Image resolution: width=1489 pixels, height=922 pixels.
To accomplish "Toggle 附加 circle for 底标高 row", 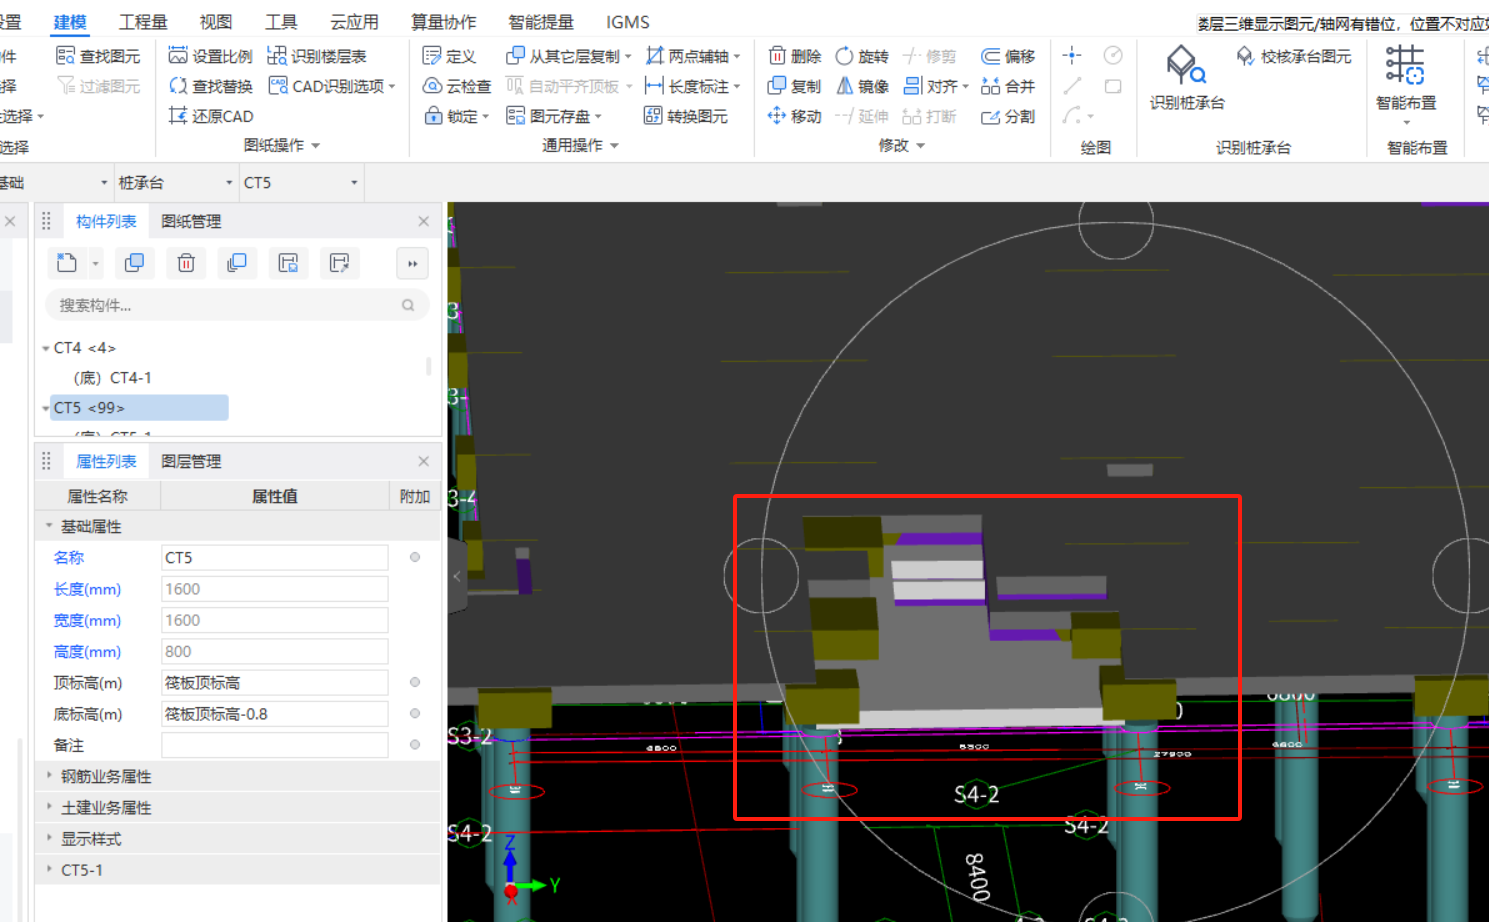I will pos(415,713).
